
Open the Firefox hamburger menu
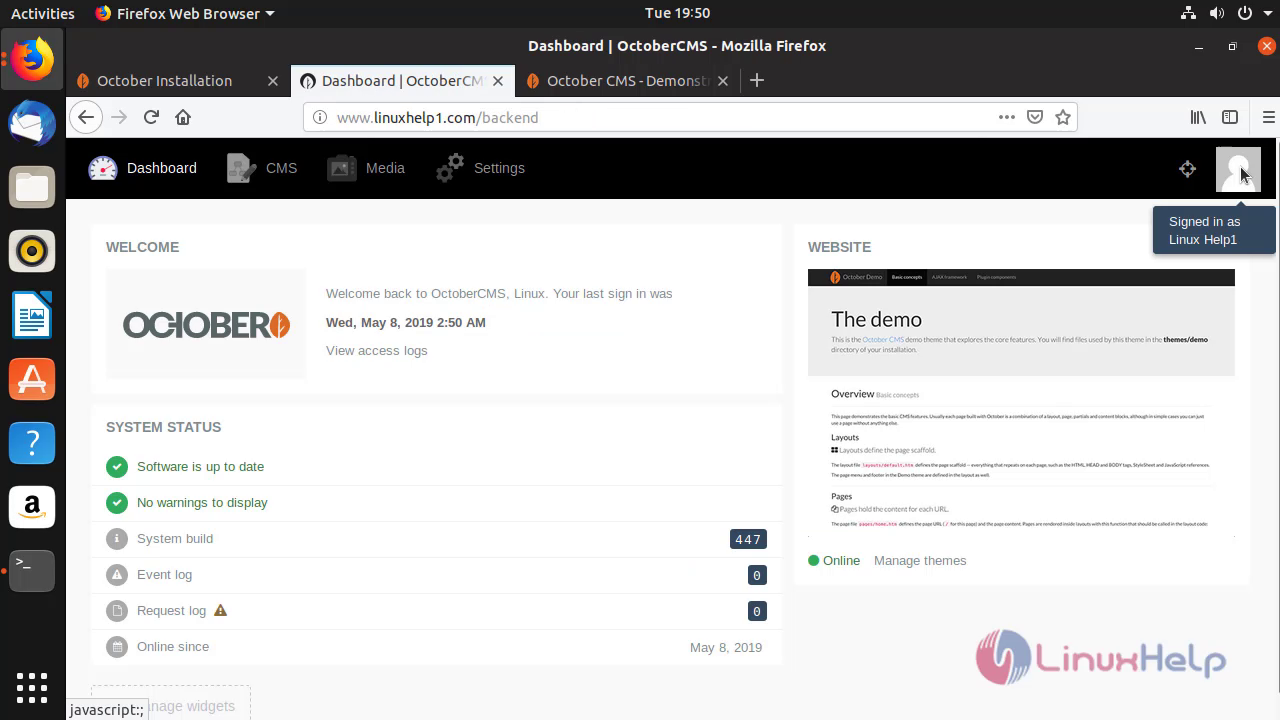coord(1269,117)
